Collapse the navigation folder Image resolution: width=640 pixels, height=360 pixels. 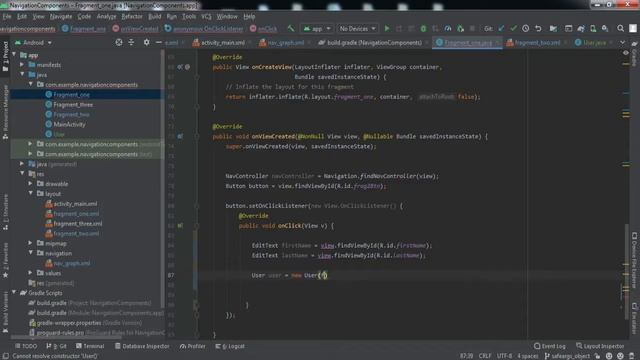30,253
